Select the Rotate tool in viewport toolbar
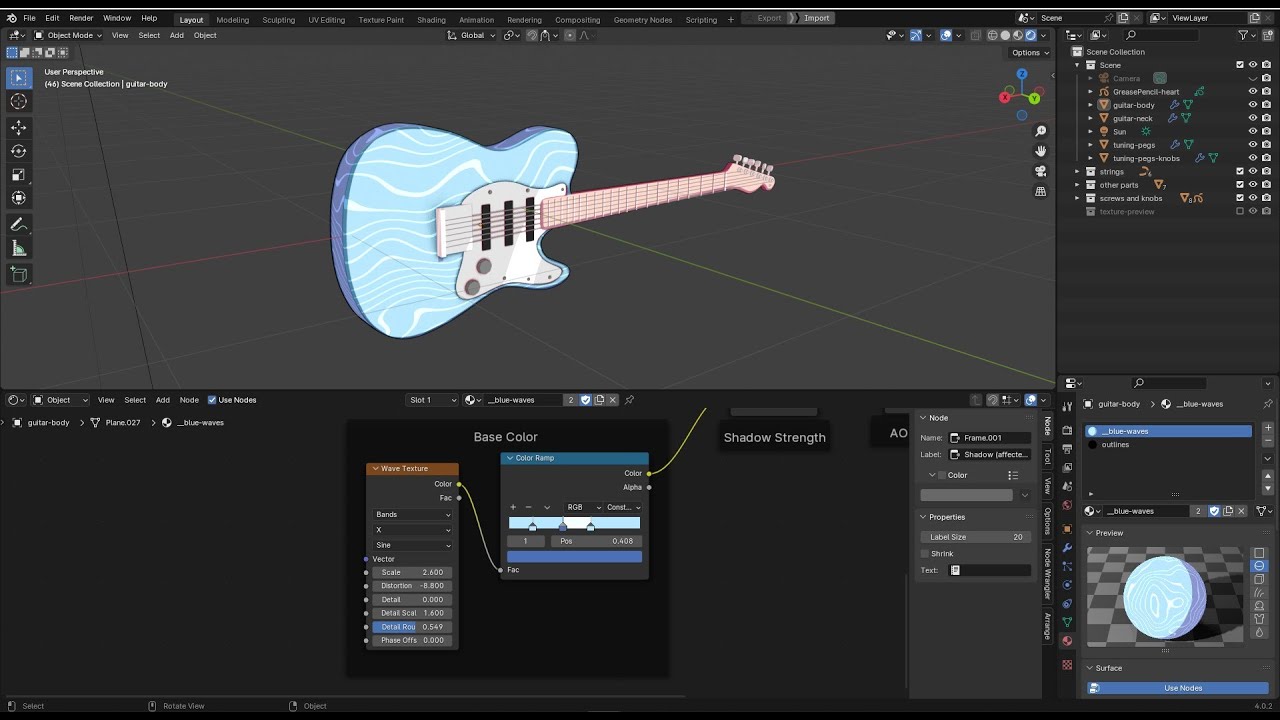 [x=18, y=151]
